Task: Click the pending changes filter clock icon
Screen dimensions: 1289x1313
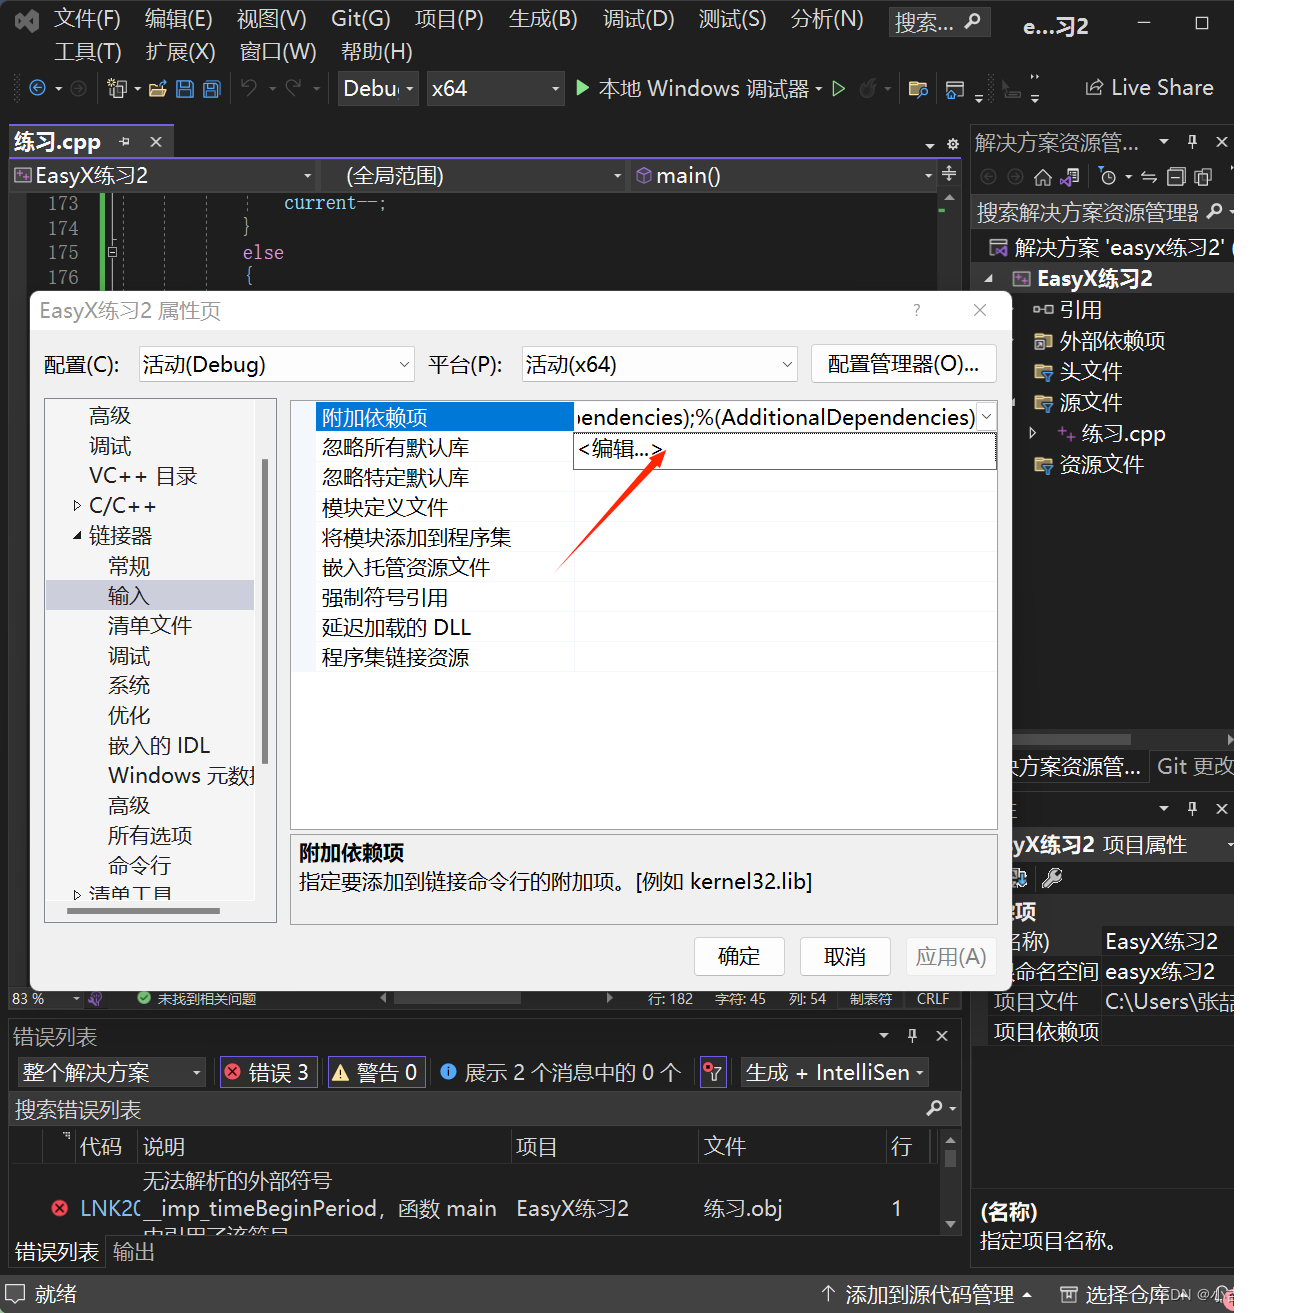Action: 1107,177
